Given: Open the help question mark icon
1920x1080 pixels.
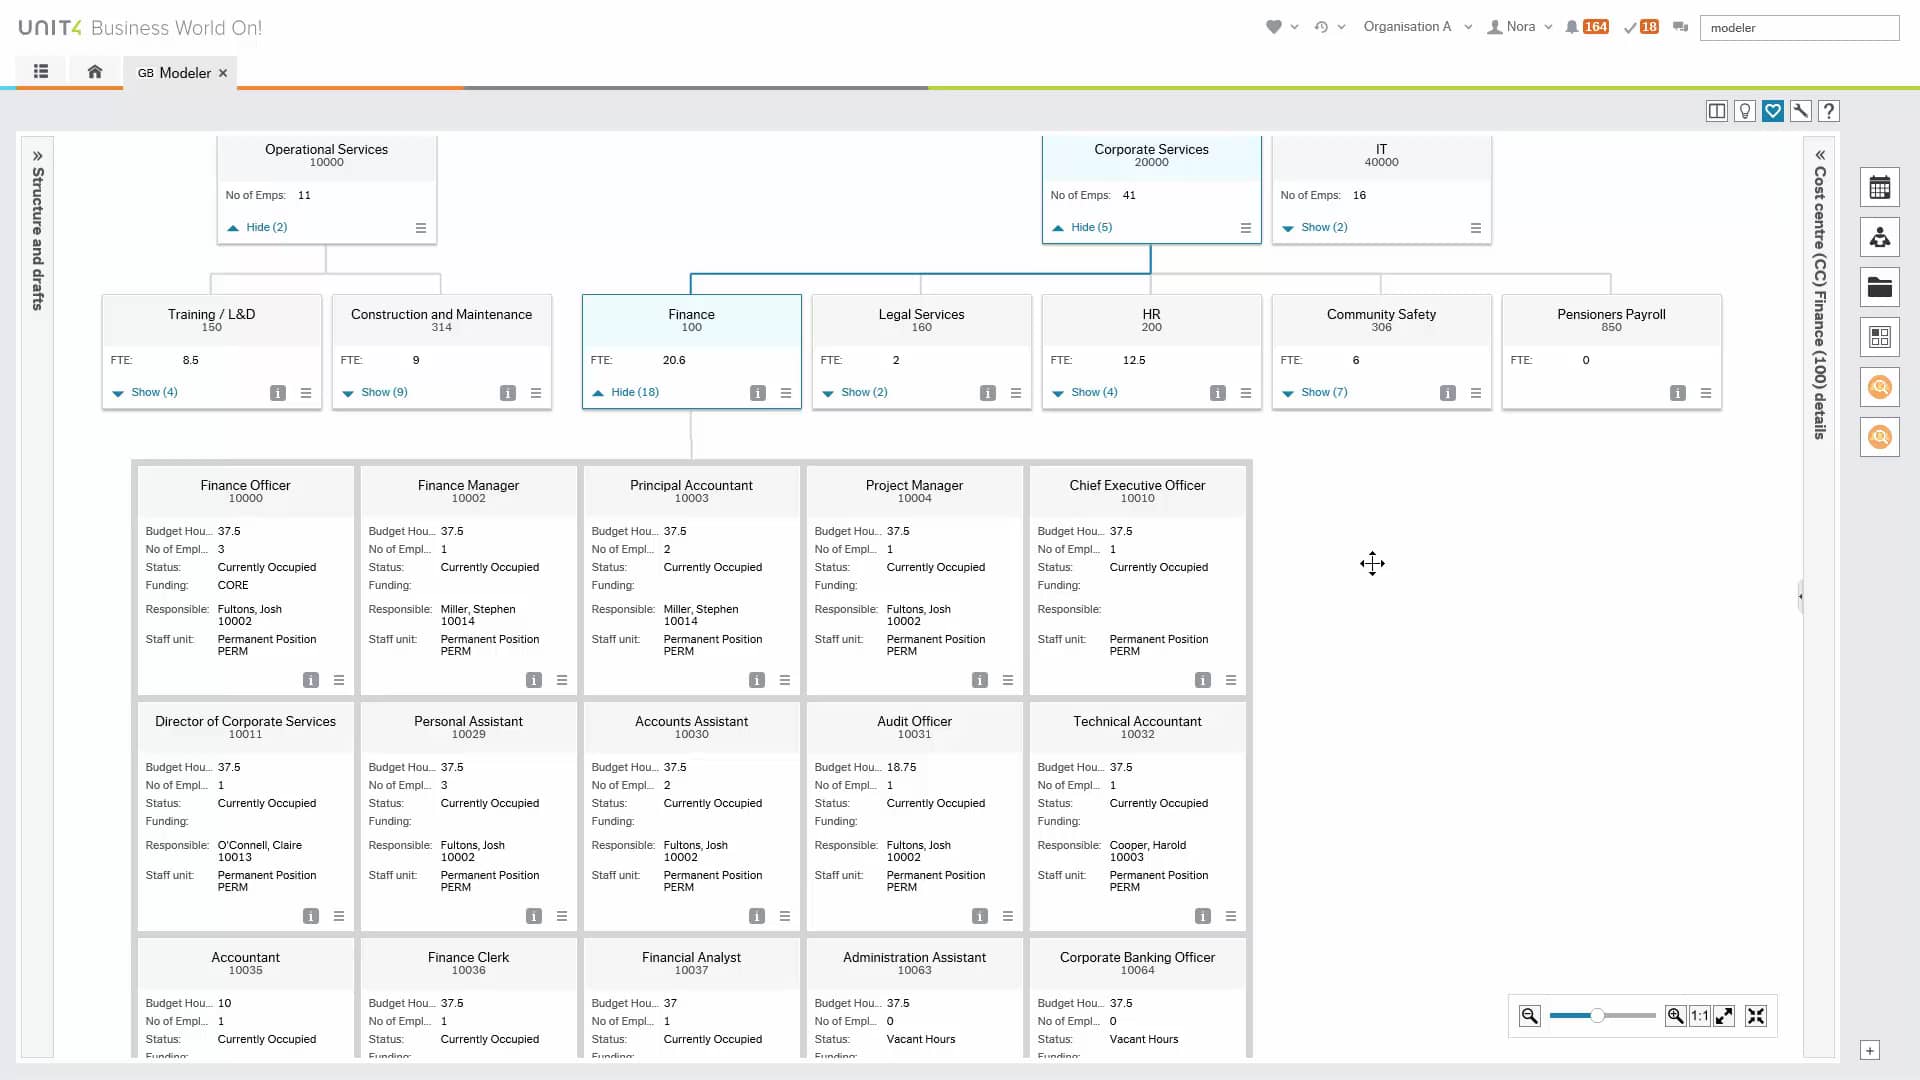Looking at the screenshot, I should [1829, 111].
